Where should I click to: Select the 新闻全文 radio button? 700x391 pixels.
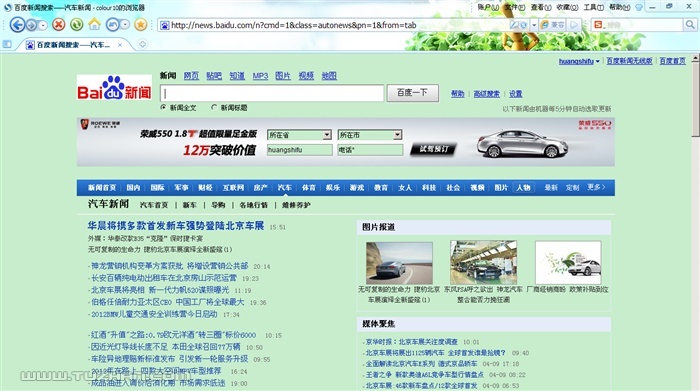(x=163, y=108)
